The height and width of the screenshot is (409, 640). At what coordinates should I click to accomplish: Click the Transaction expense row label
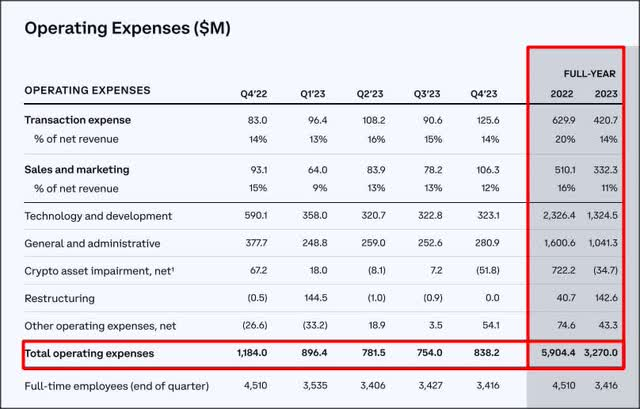tap(75, 120)
